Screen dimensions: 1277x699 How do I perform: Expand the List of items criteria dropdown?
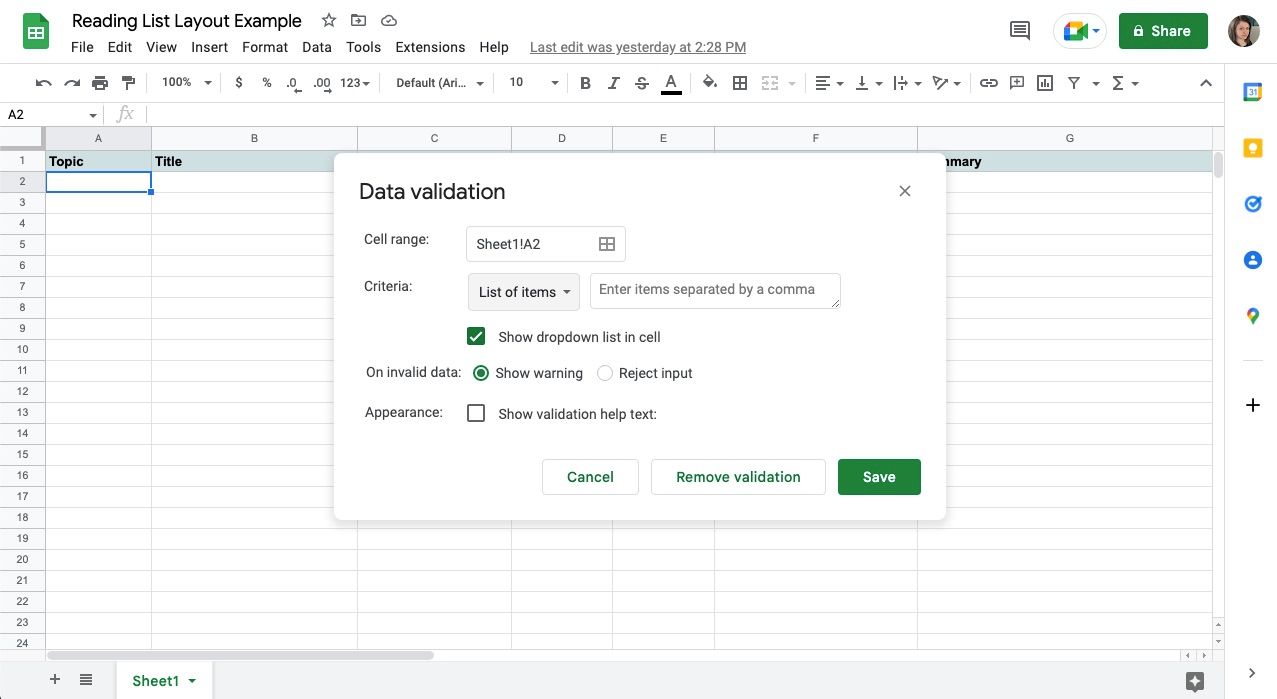click(524, 292)
